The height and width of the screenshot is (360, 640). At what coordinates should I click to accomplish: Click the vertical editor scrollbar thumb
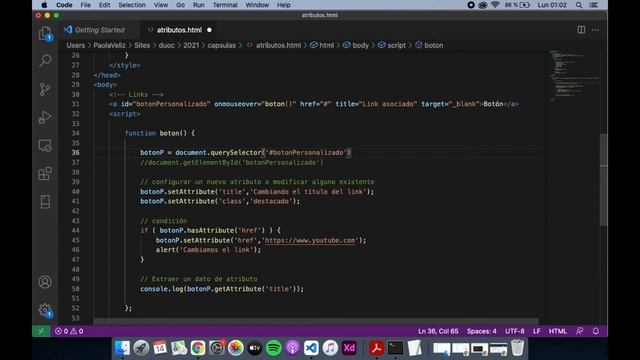pos(604,180)
